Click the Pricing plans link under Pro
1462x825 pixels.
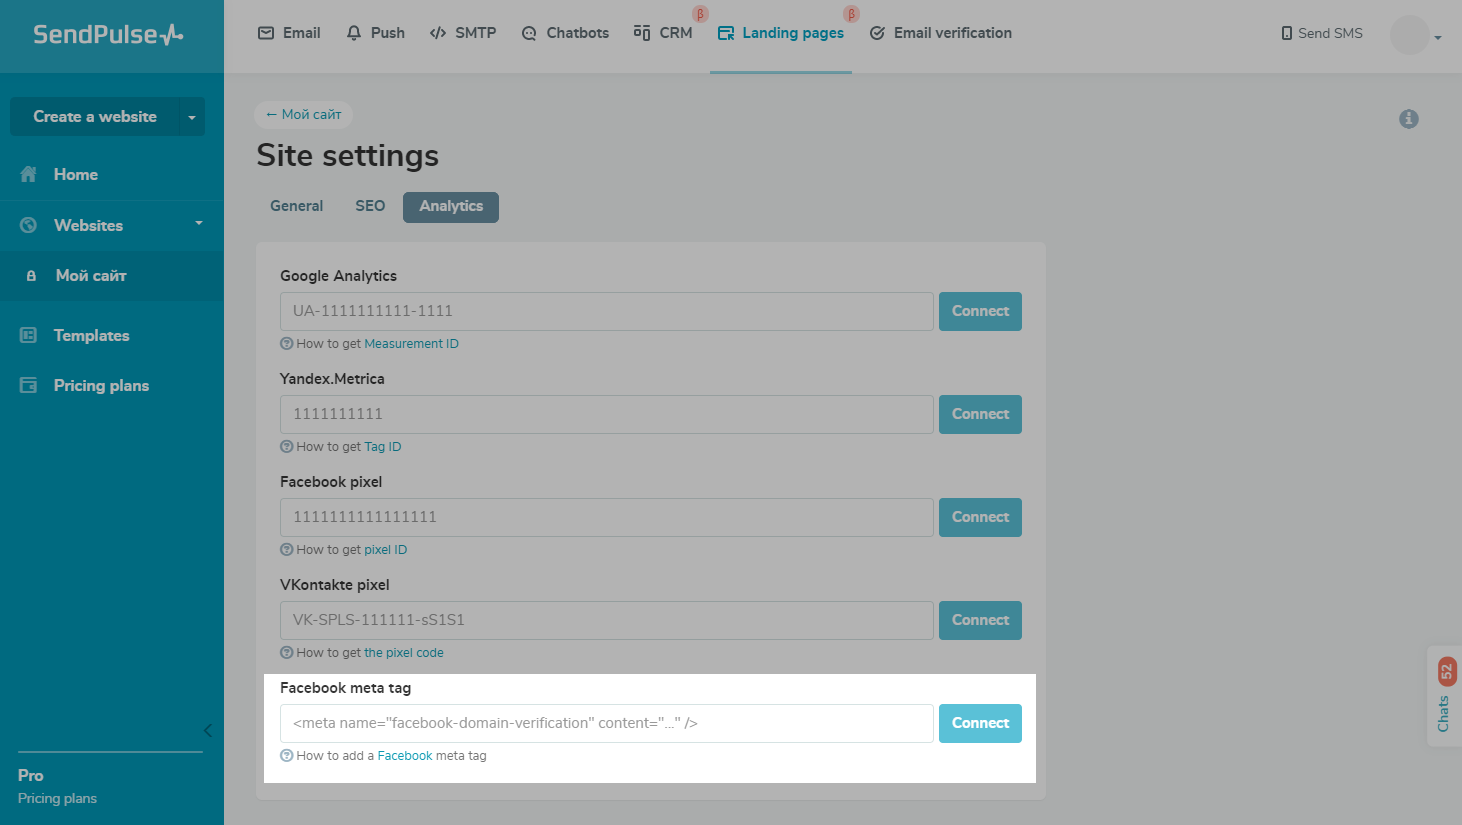57,798
